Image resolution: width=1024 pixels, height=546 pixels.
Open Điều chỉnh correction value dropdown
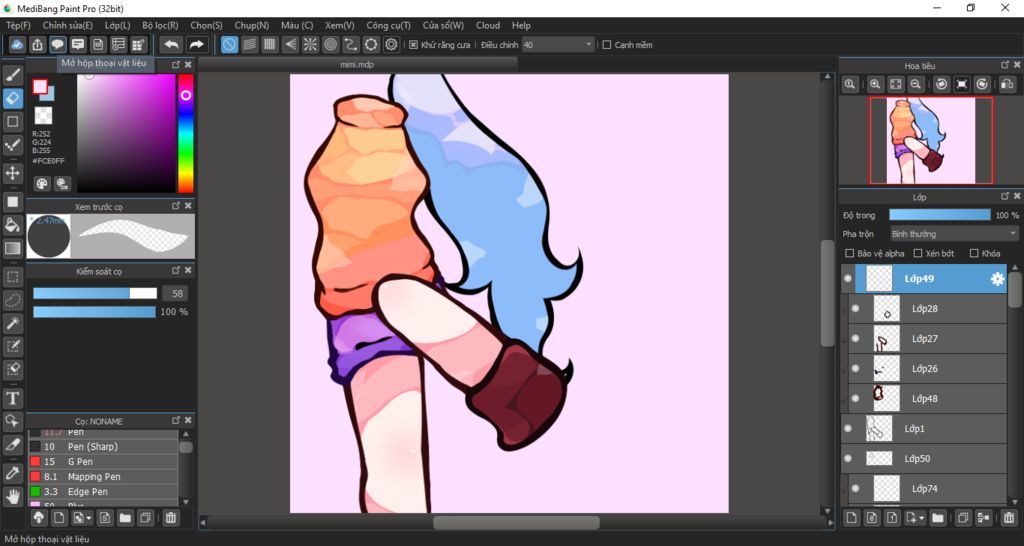pyautogui.click(x=558, y=45)
